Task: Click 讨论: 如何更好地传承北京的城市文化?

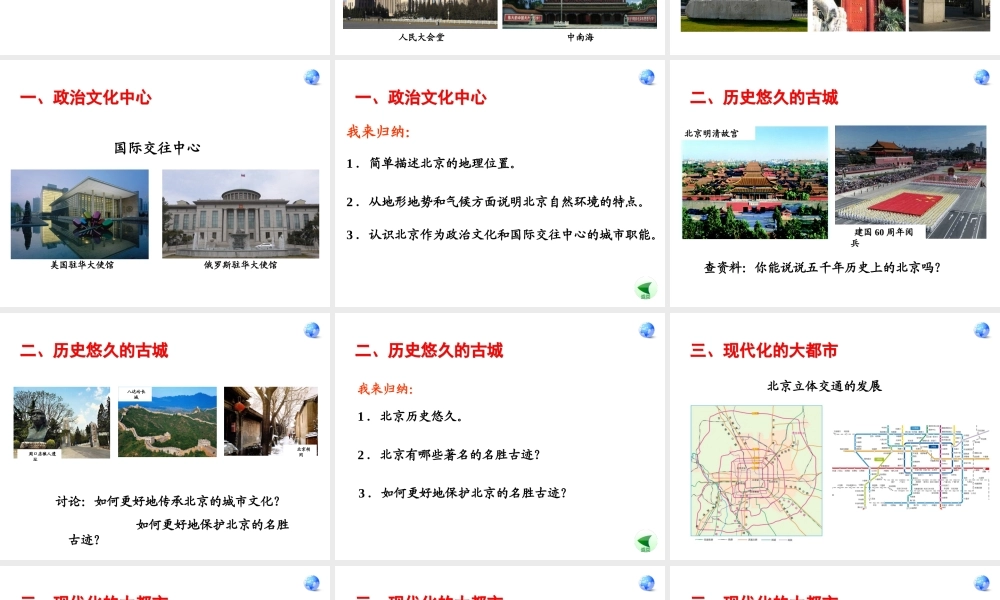Action: (168, 501)
